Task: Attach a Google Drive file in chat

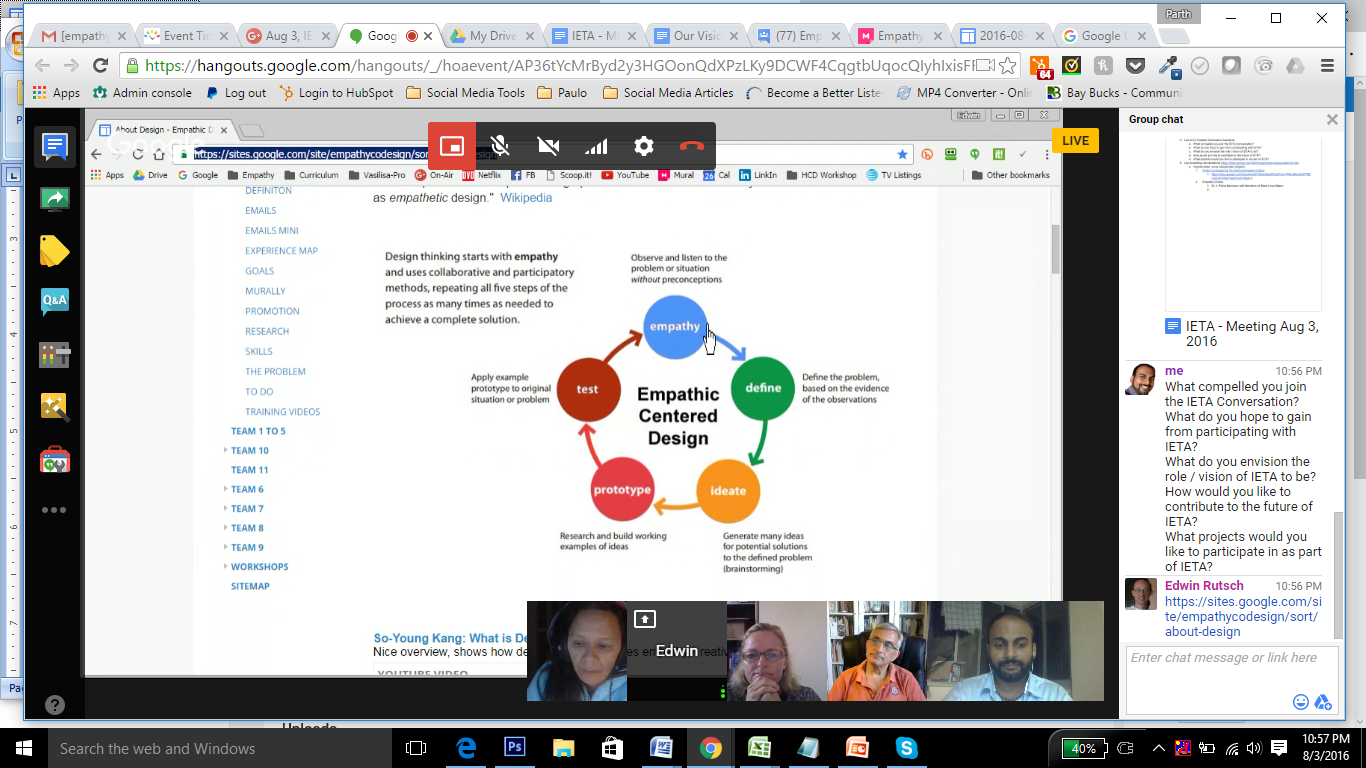Action: click(1322, 702)
